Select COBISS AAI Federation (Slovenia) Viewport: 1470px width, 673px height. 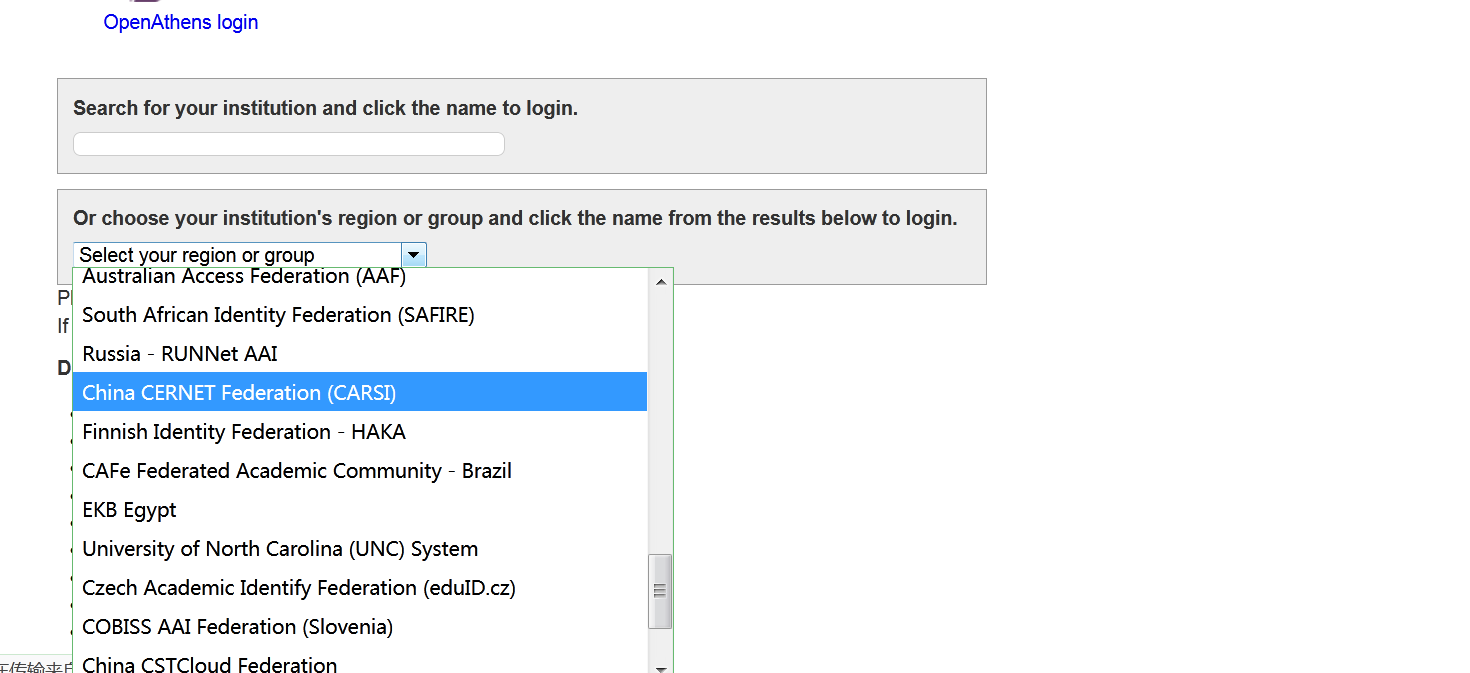coord(238,627)
